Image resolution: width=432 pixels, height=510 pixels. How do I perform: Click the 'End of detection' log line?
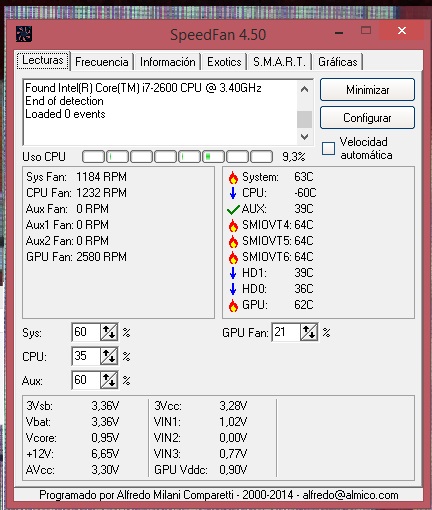coord(64,101)
